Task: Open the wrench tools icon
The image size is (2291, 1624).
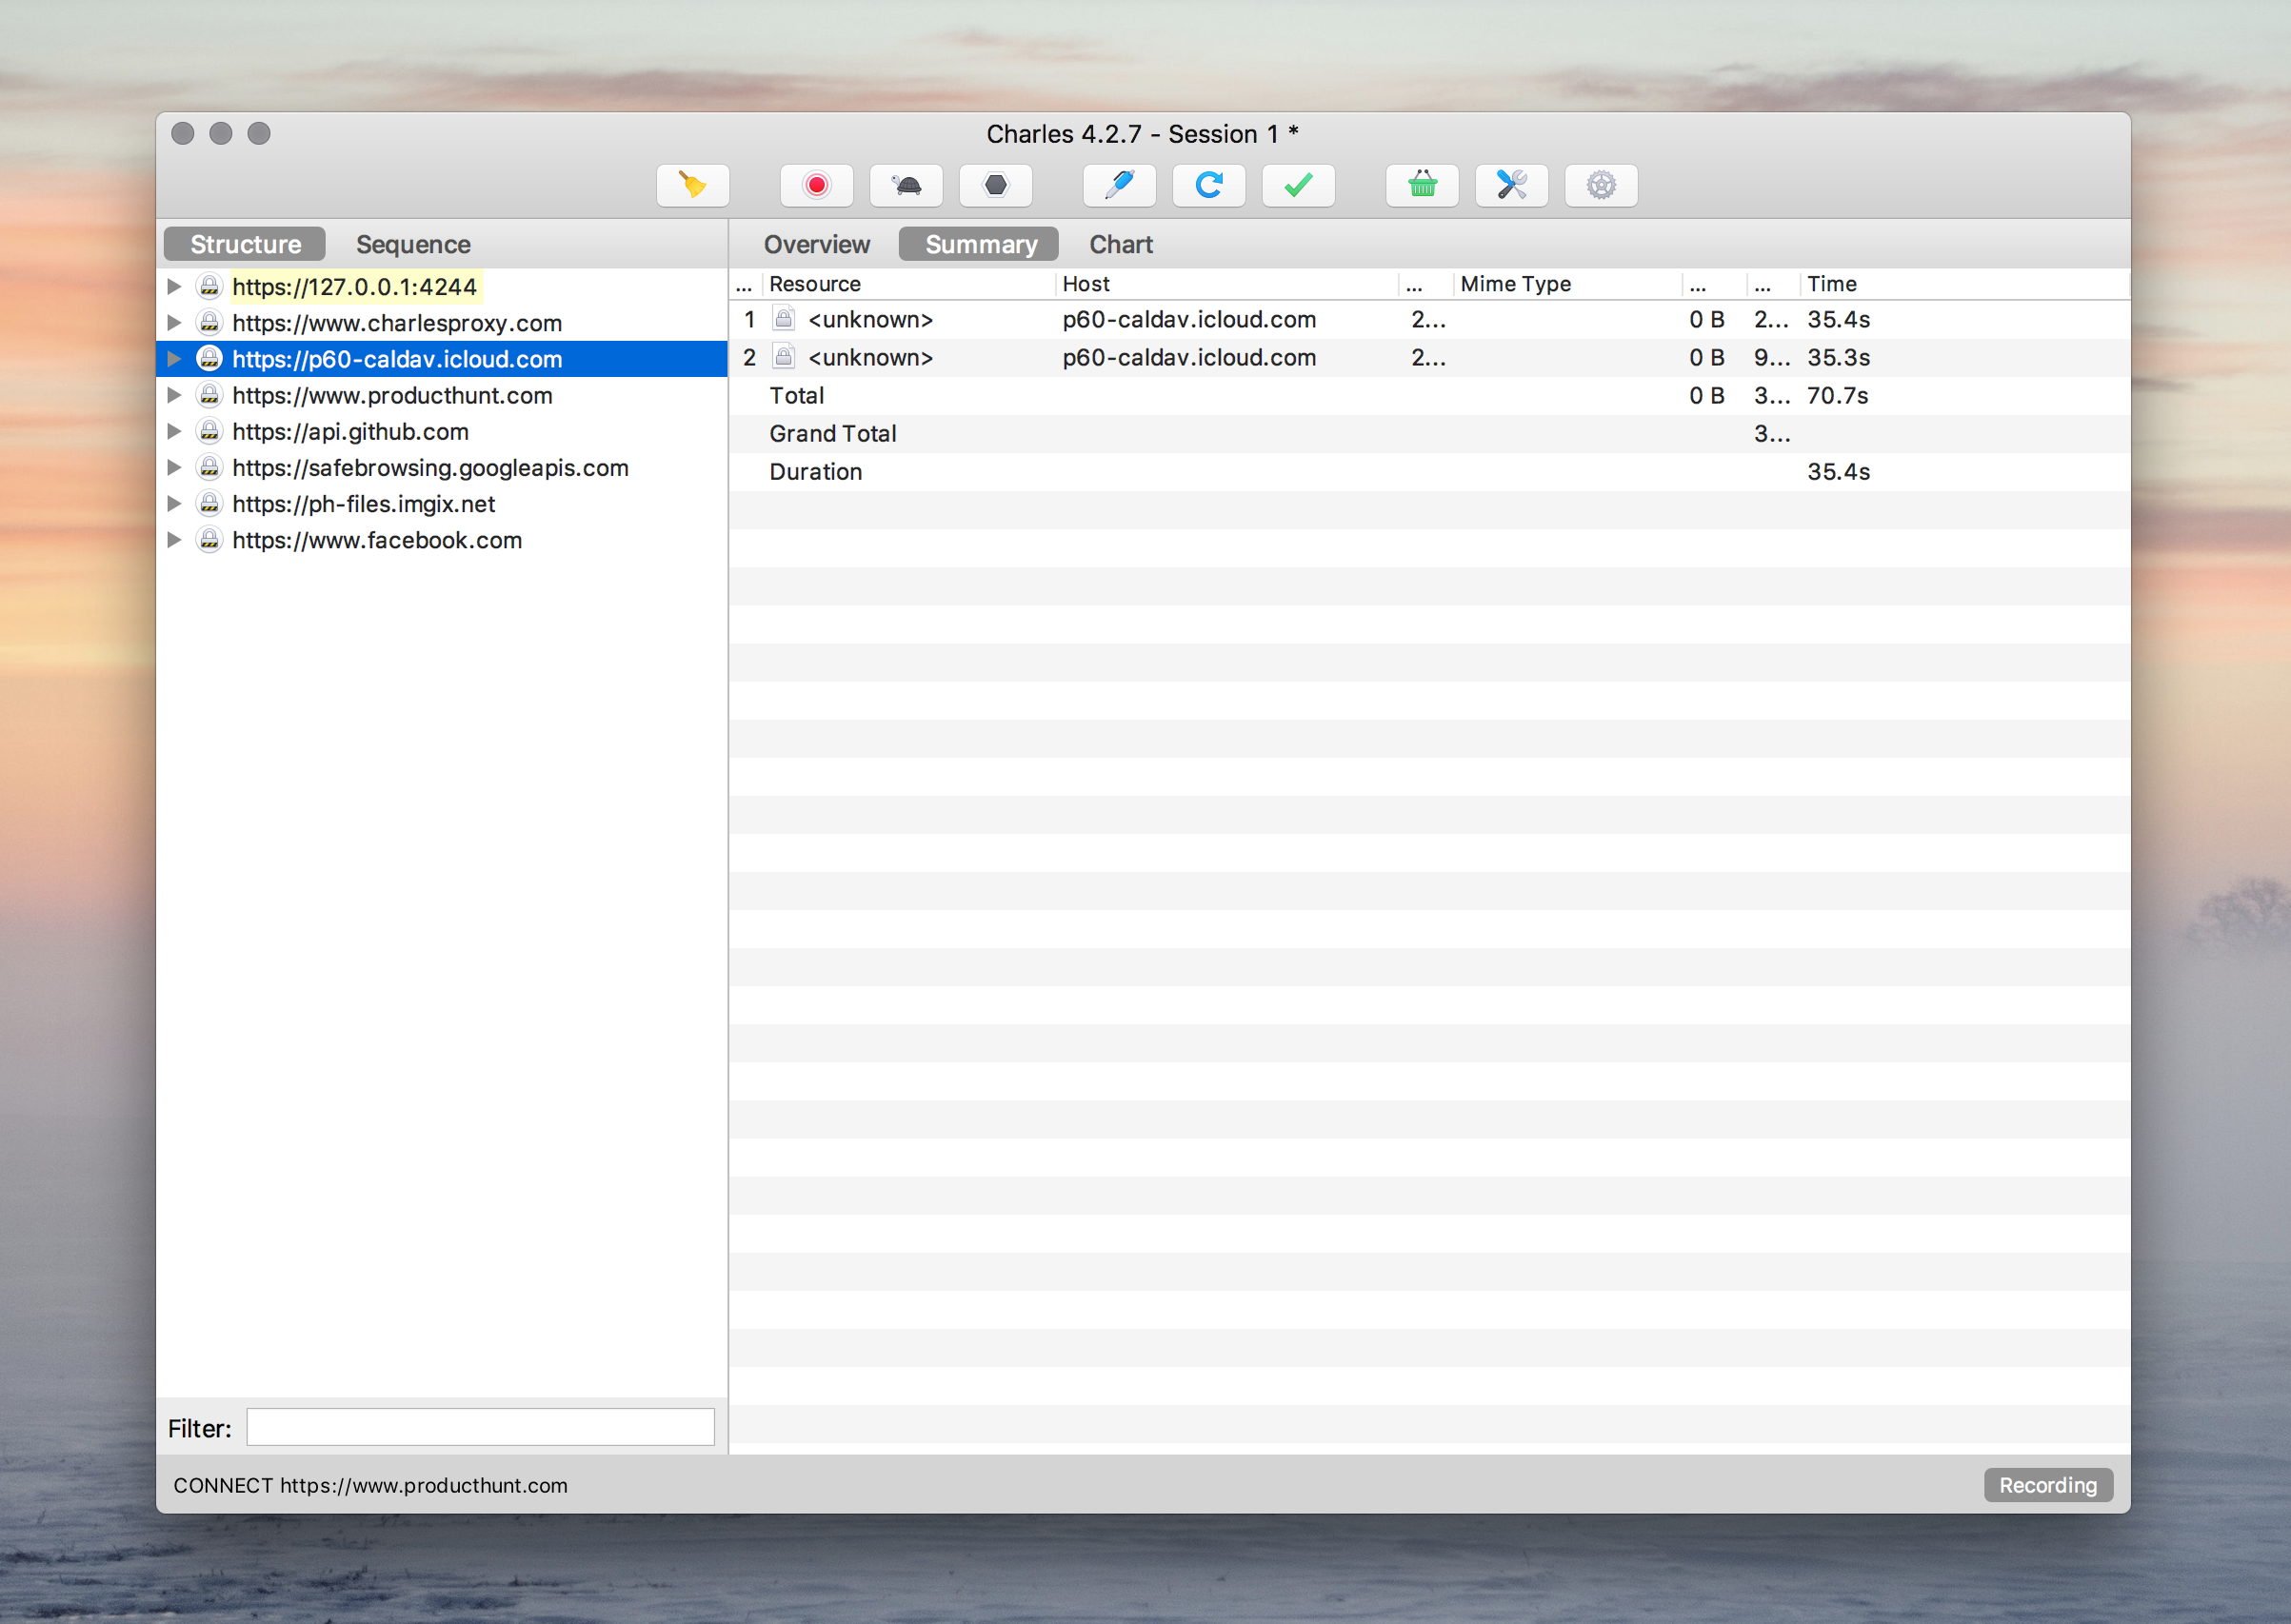Action: point(1511,185)
